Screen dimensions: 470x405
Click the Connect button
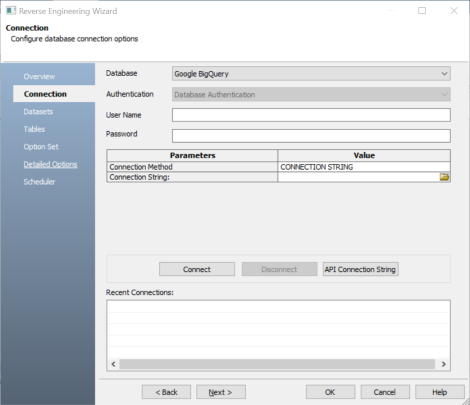pos(197,269)
